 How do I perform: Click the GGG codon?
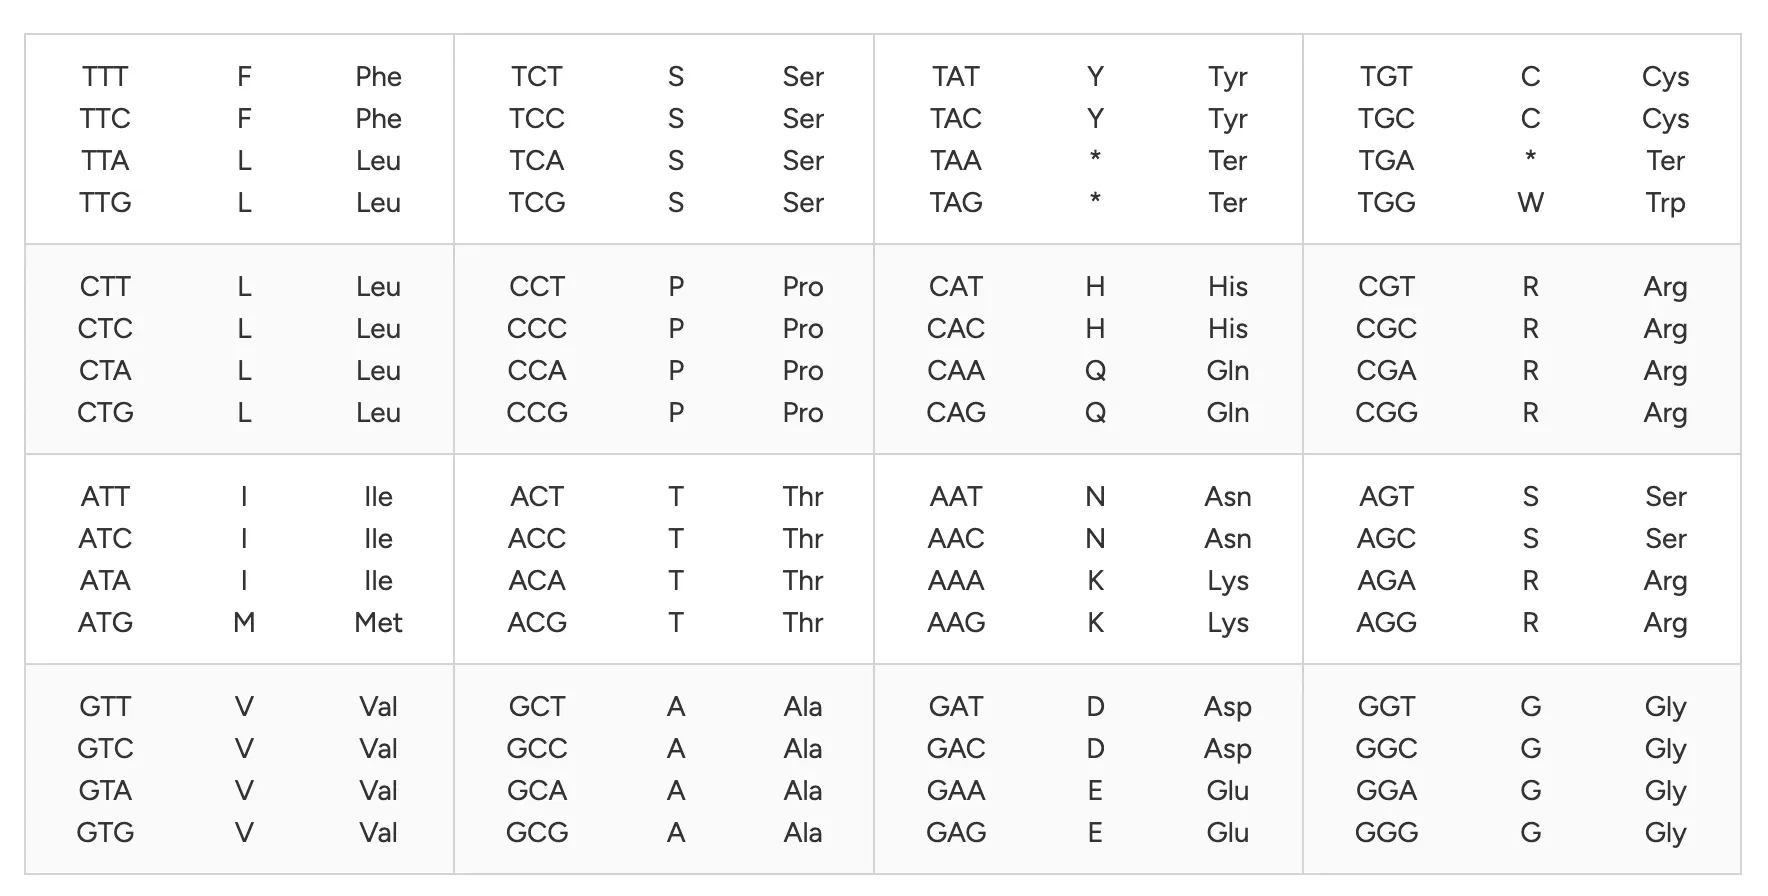point(1386,833)
